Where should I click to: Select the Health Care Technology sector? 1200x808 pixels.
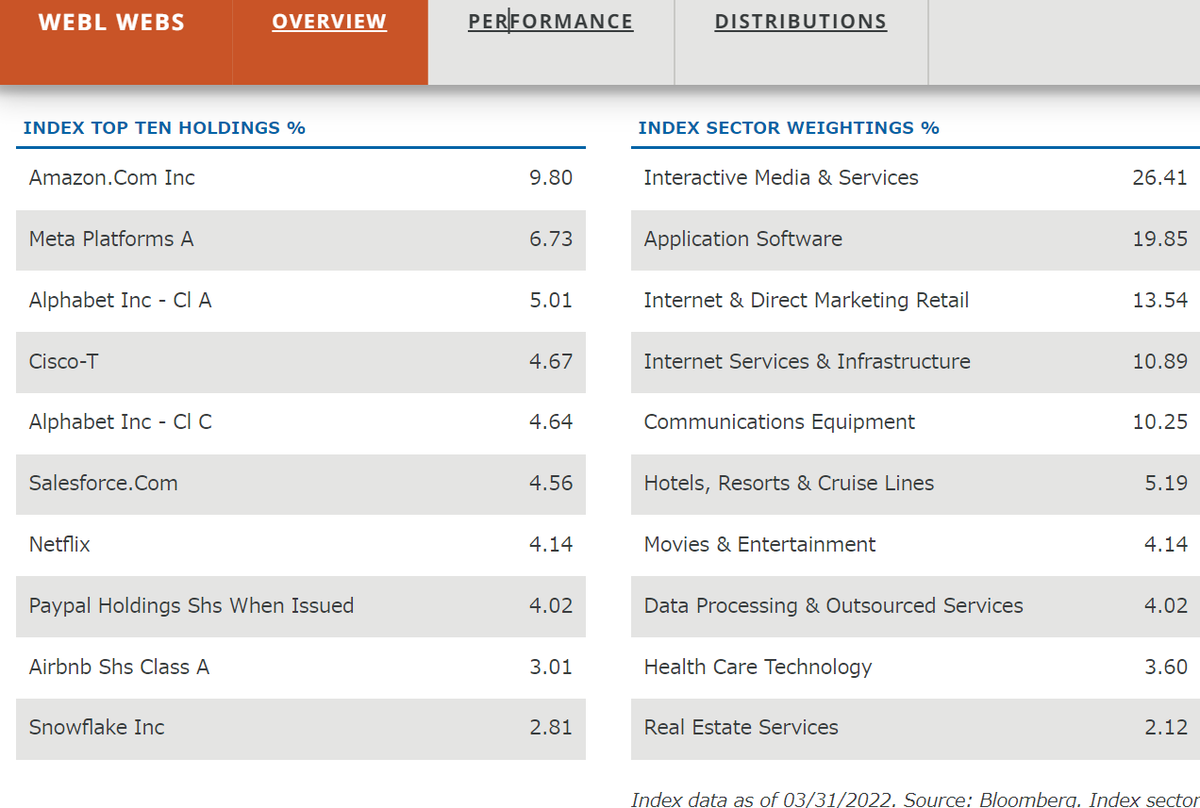click(x=758, y=666)
